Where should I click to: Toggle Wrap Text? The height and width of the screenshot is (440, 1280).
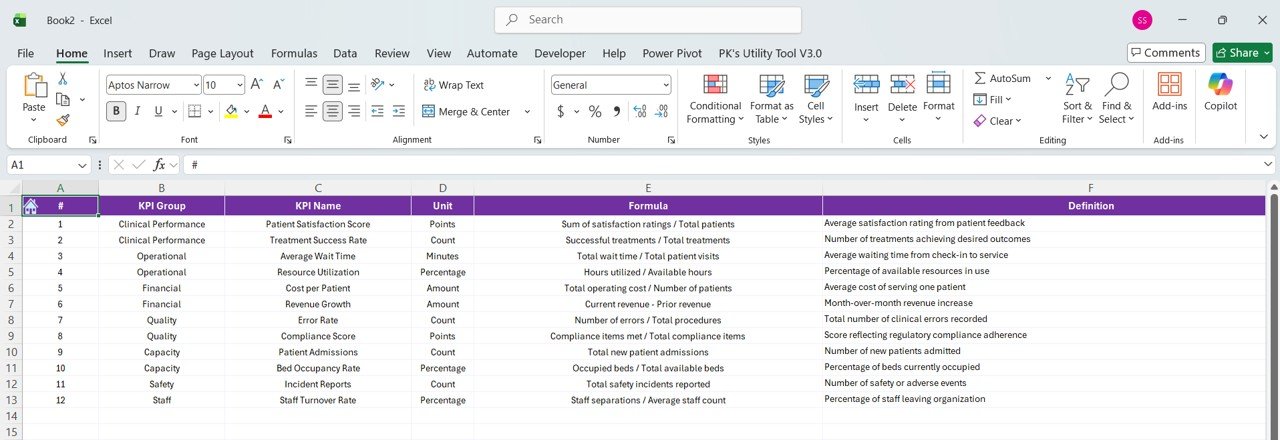[453, 85]
